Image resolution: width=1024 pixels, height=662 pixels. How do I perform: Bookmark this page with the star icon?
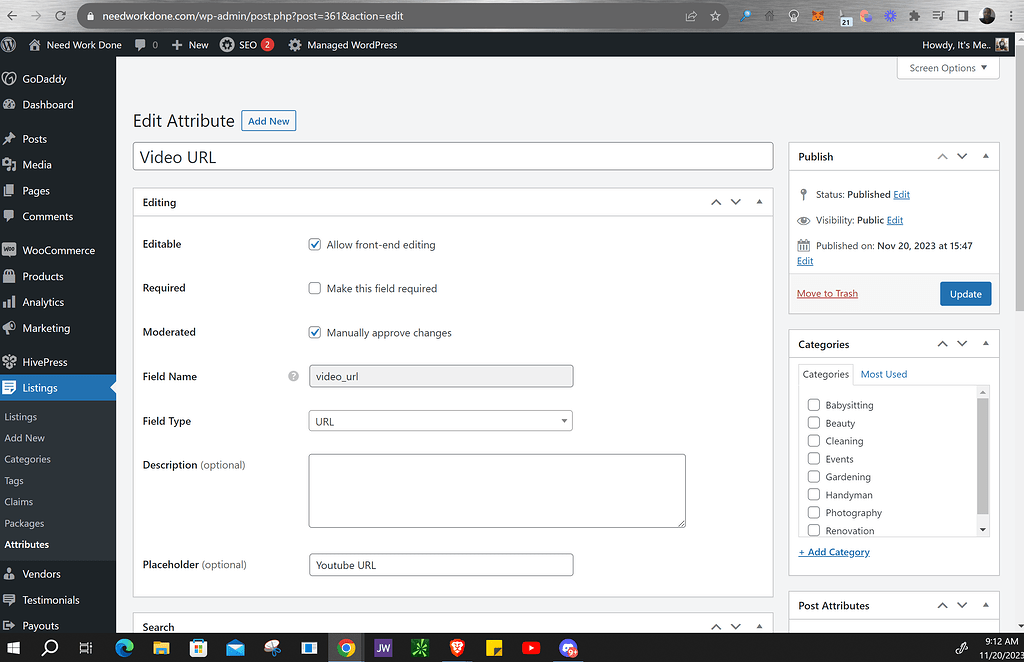715,17
